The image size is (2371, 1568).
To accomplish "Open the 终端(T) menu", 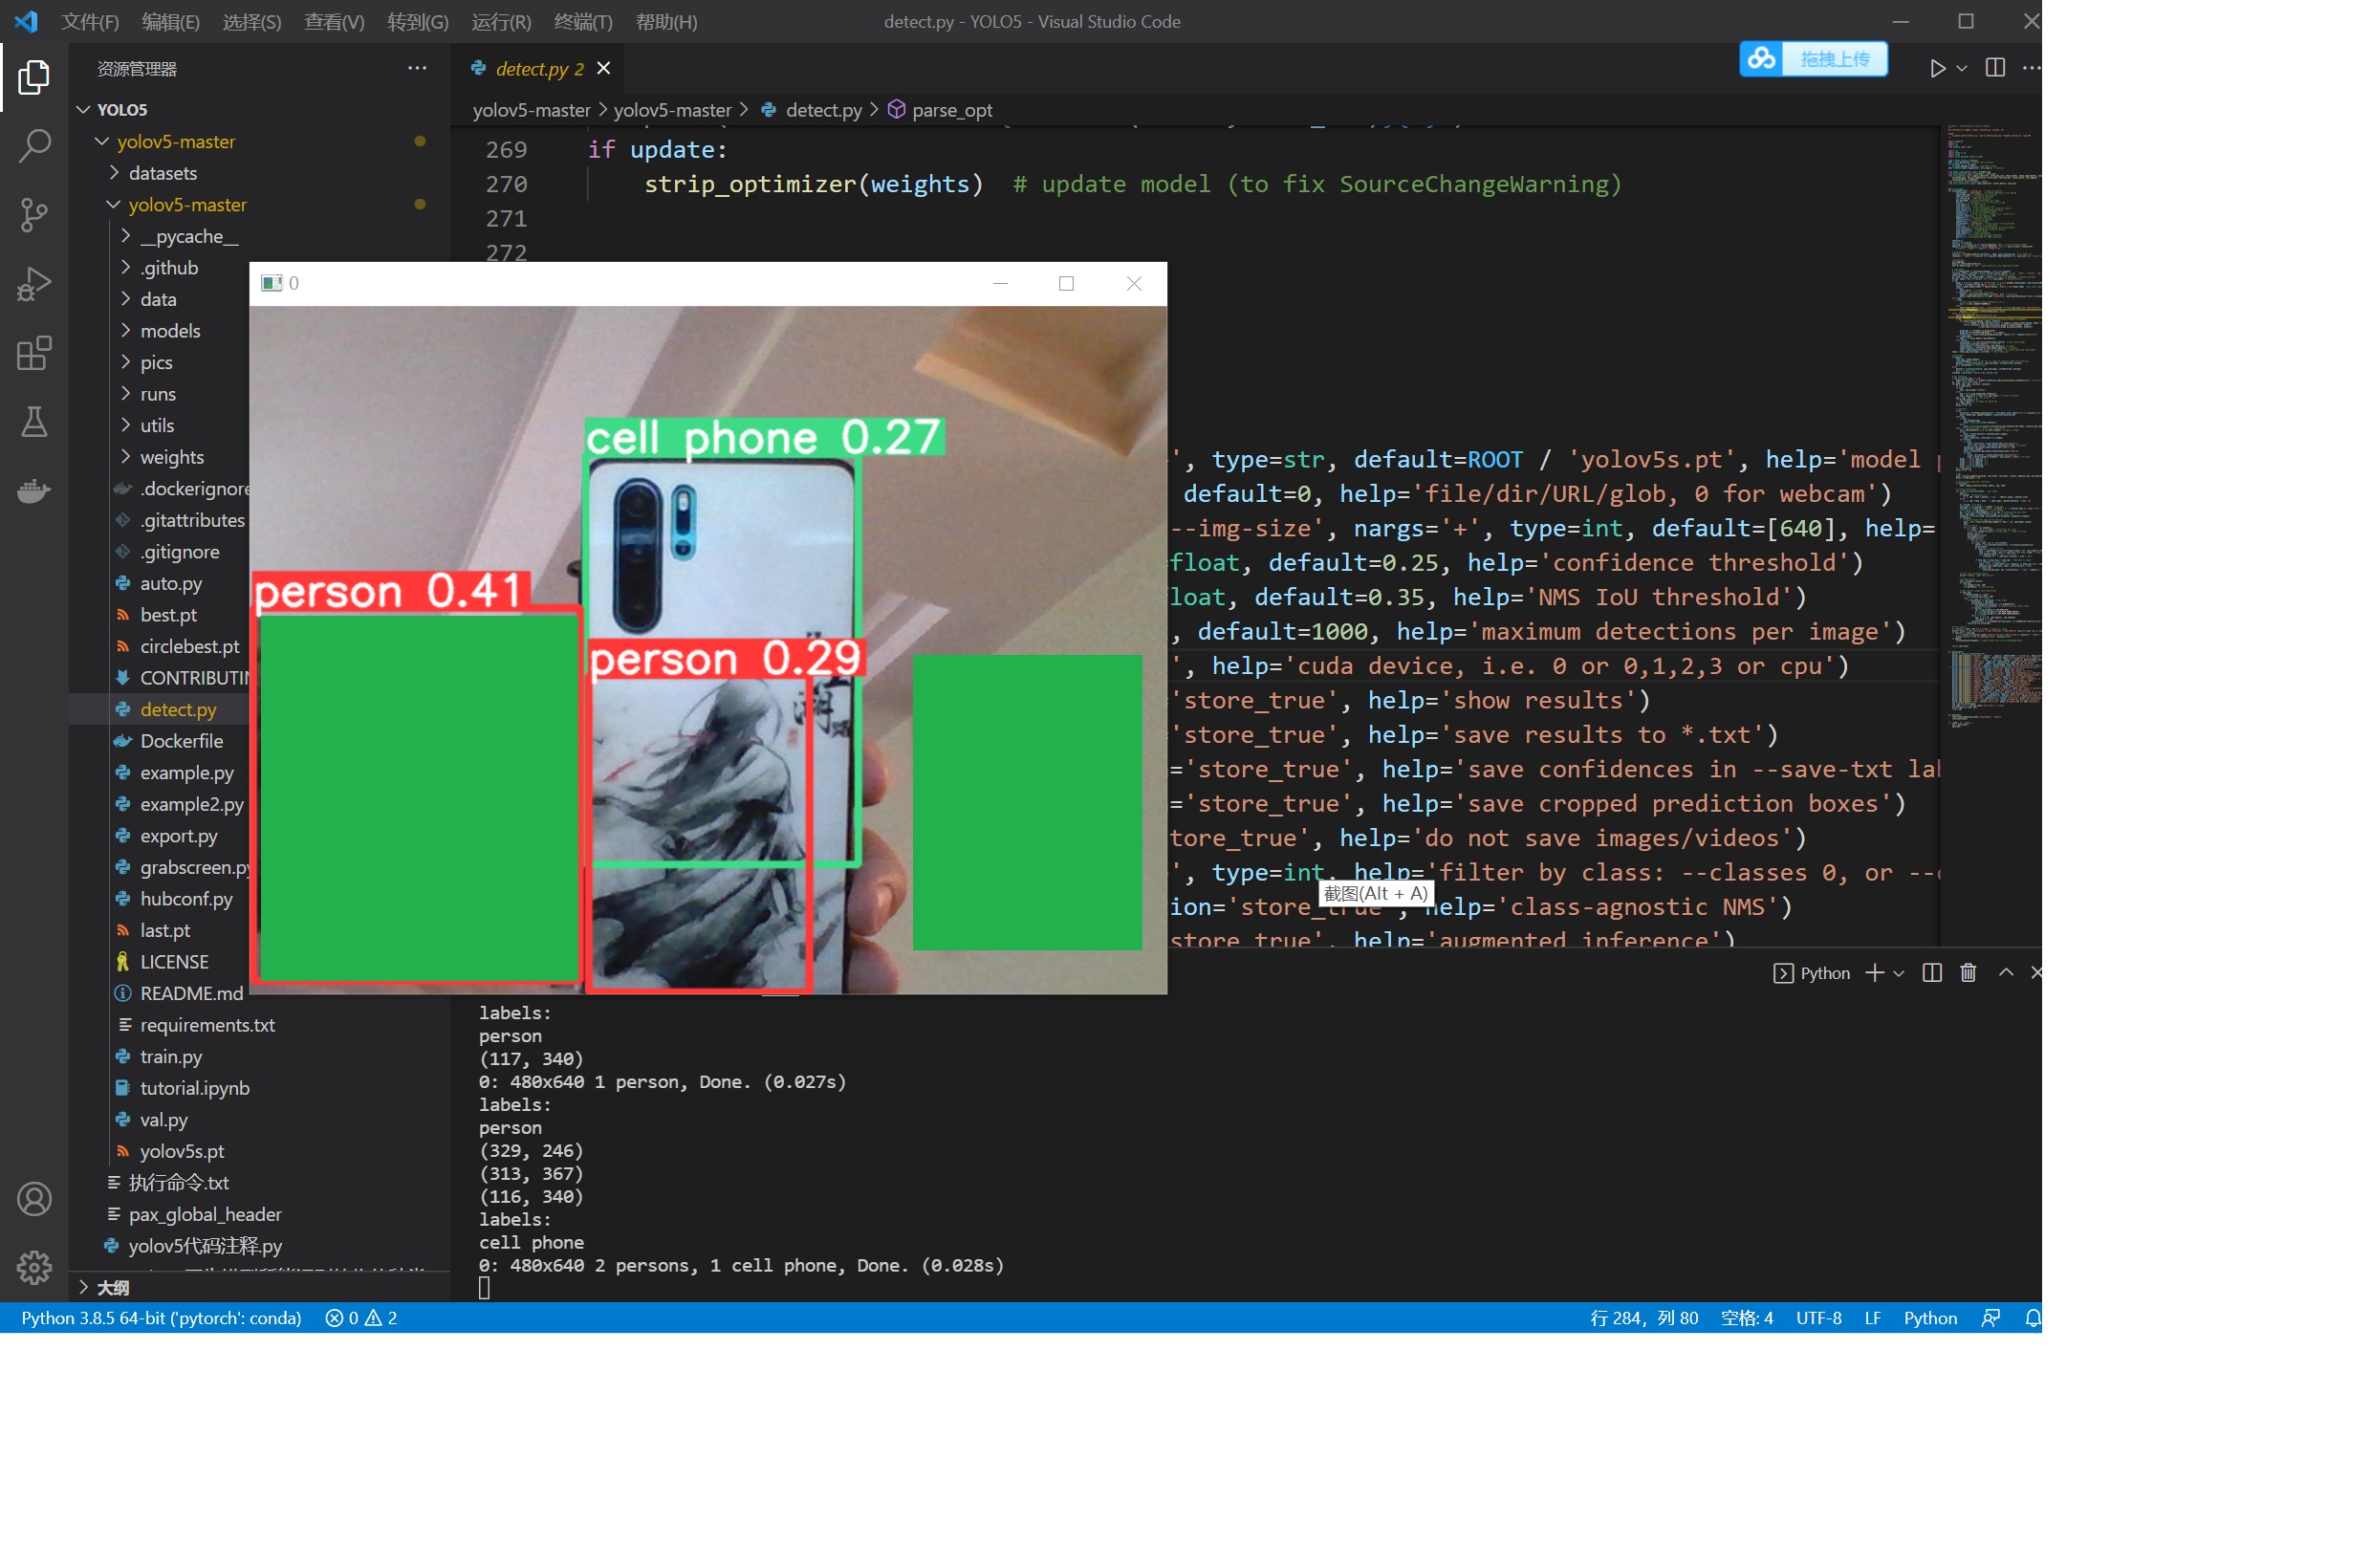I will [582, 22].
